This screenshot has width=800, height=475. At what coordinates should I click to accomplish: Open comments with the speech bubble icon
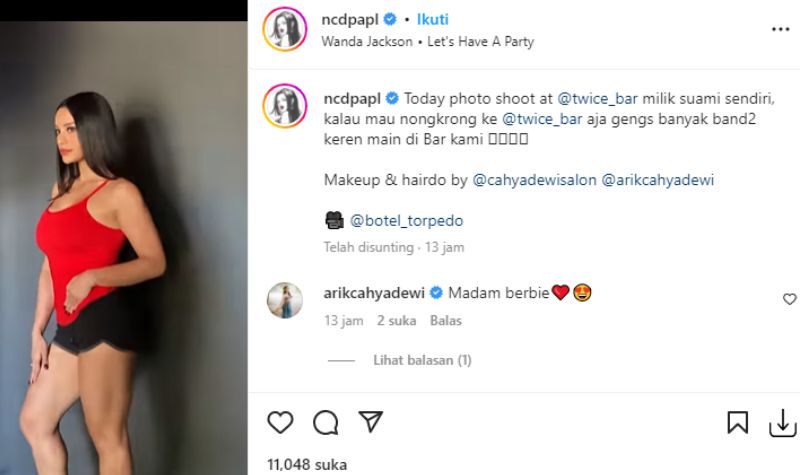tap(325, 423)
